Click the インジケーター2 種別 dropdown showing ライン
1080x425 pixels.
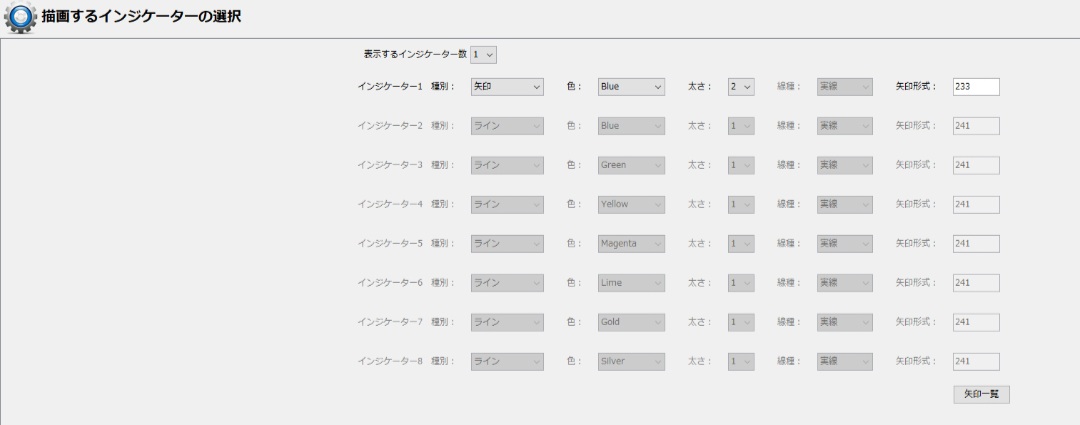pos(507,126)
